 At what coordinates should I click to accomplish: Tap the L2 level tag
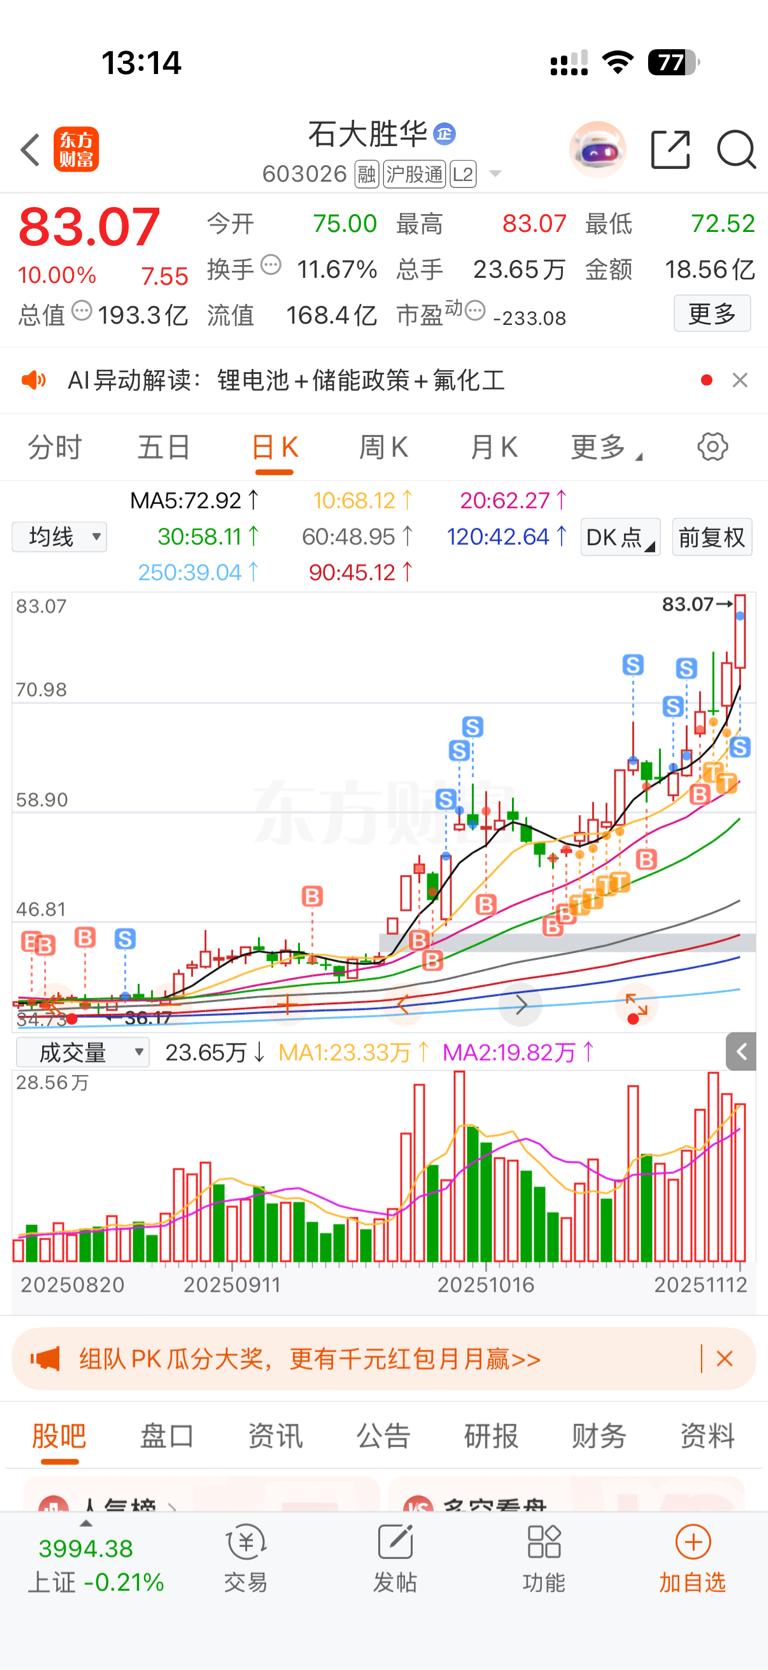click(463, 175)
